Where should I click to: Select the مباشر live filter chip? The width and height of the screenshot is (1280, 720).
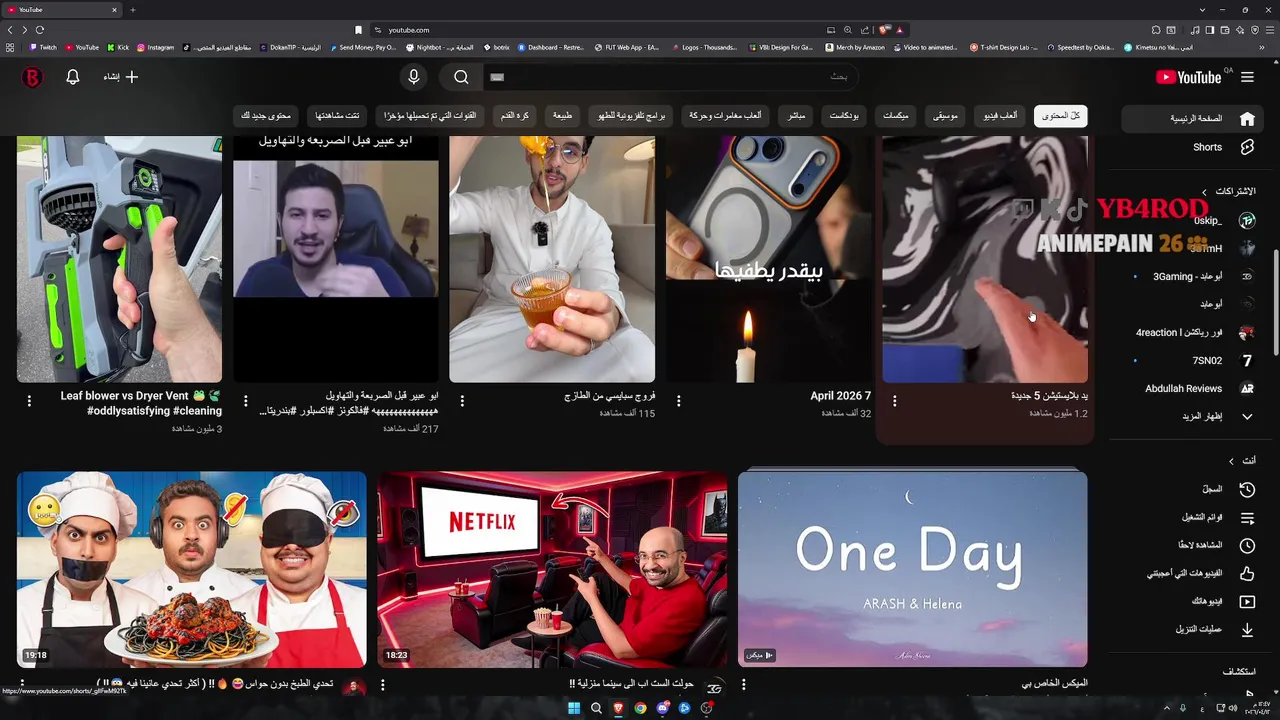click(796, 116)
